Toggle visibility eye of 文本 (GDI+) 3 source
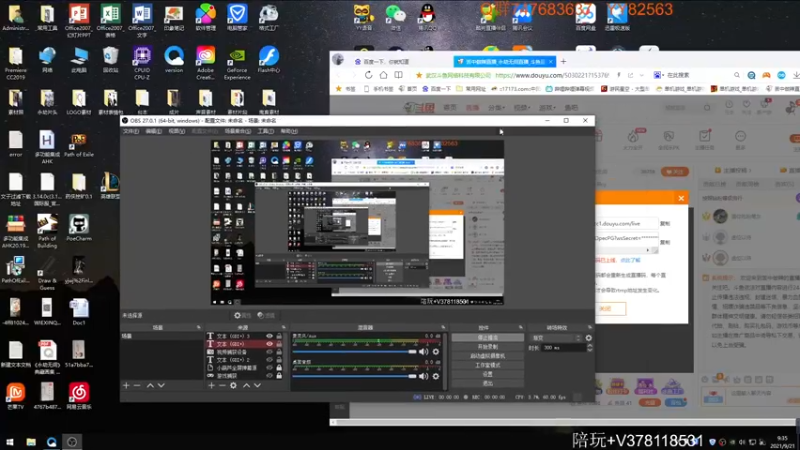This screenshot has height=450, width=800. 269,336
